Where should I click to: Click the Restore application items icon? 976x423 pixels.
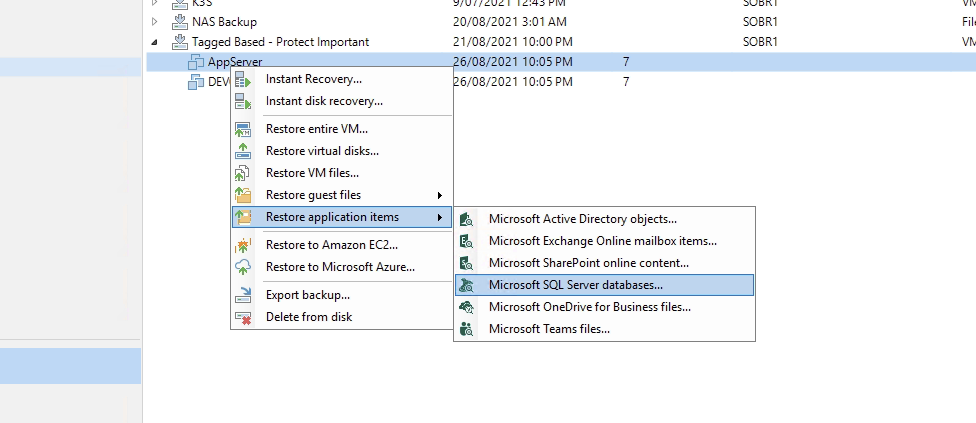(x=243, y=217)
